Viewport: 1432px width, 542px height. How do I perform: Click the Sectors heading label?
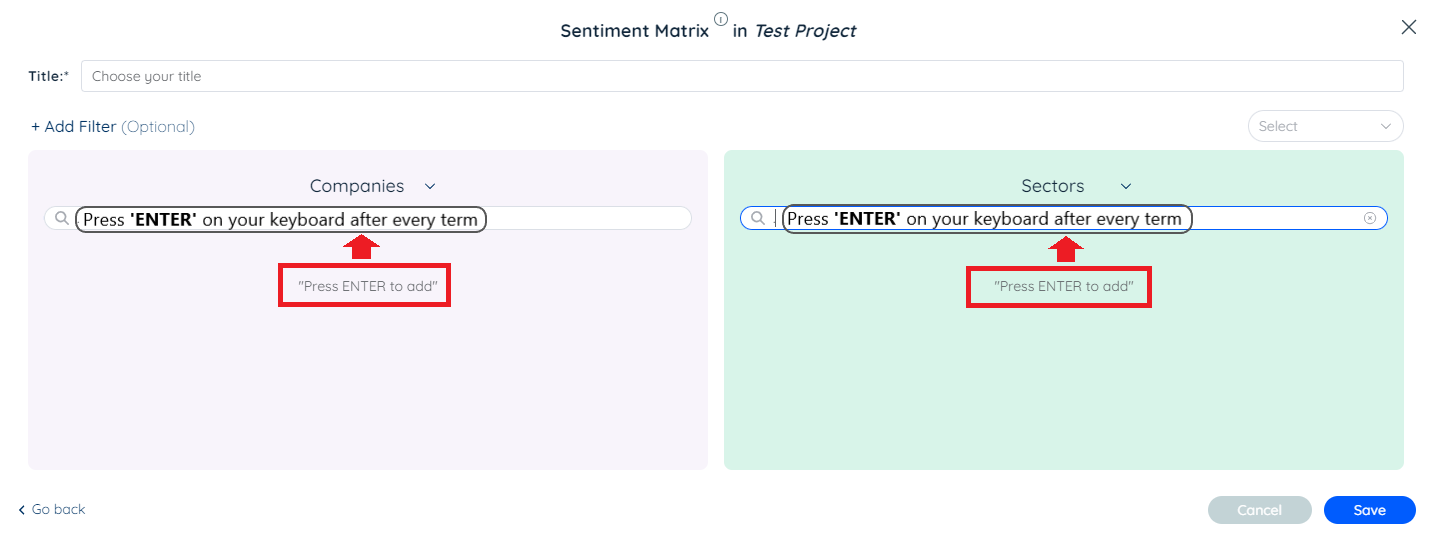pos(1052,186)
